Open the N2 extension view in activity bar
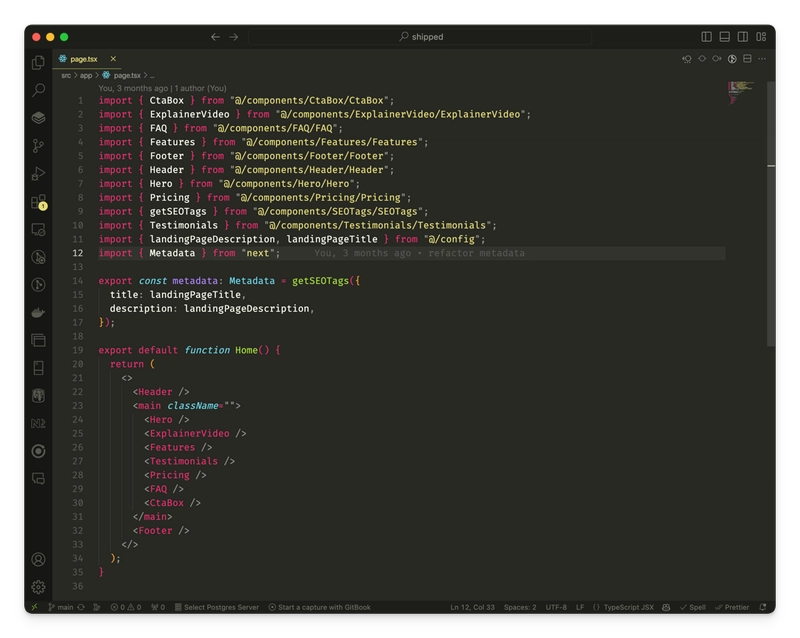Screen dimensions: 800x638 tap(38, 424)
